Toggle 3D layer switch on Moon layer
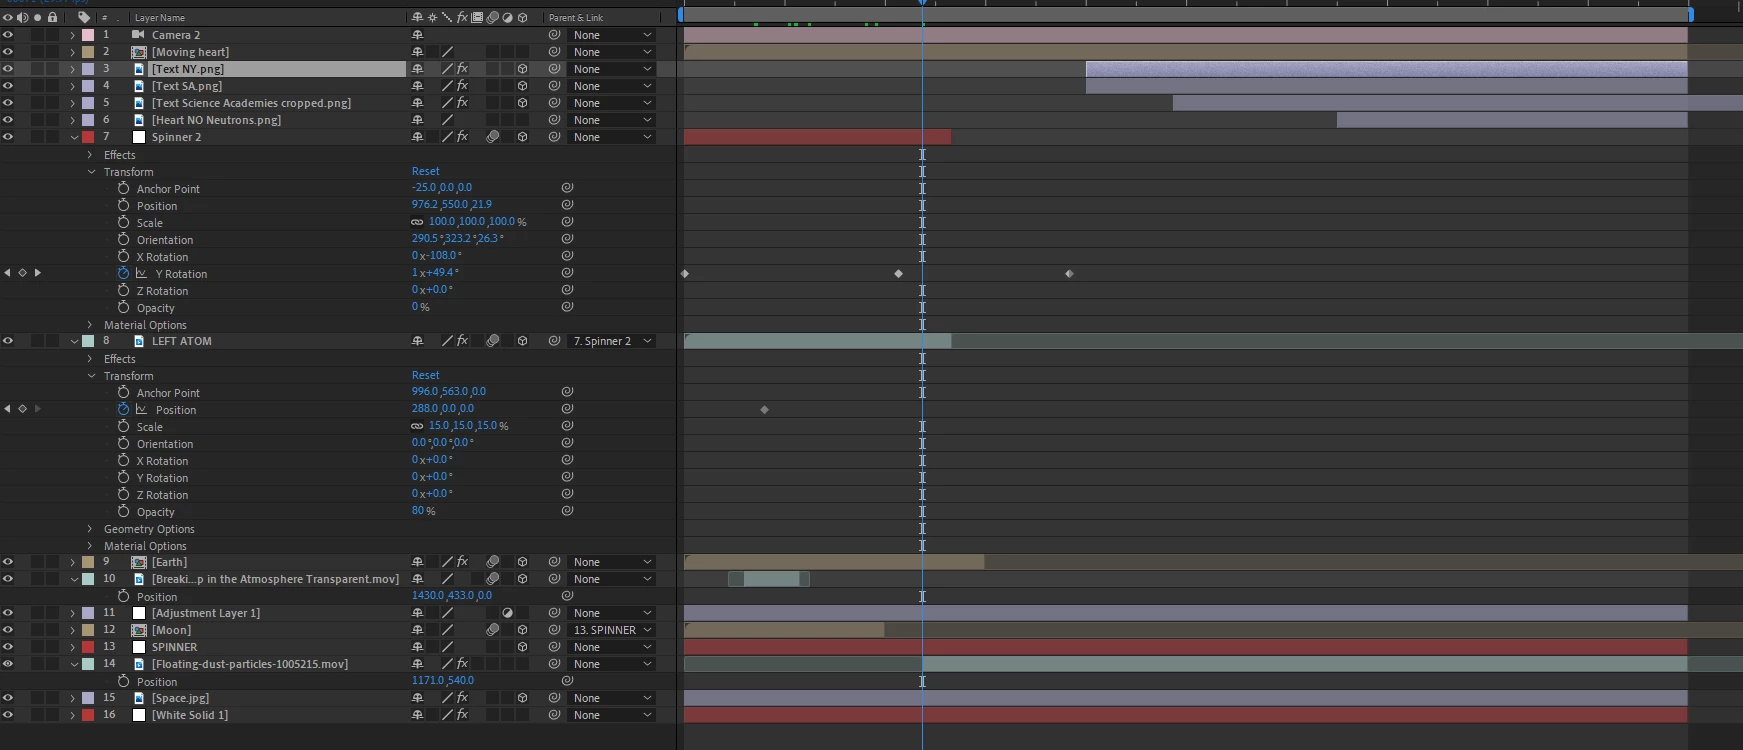This screenshot has width=1743, height=750. (522, 630)
